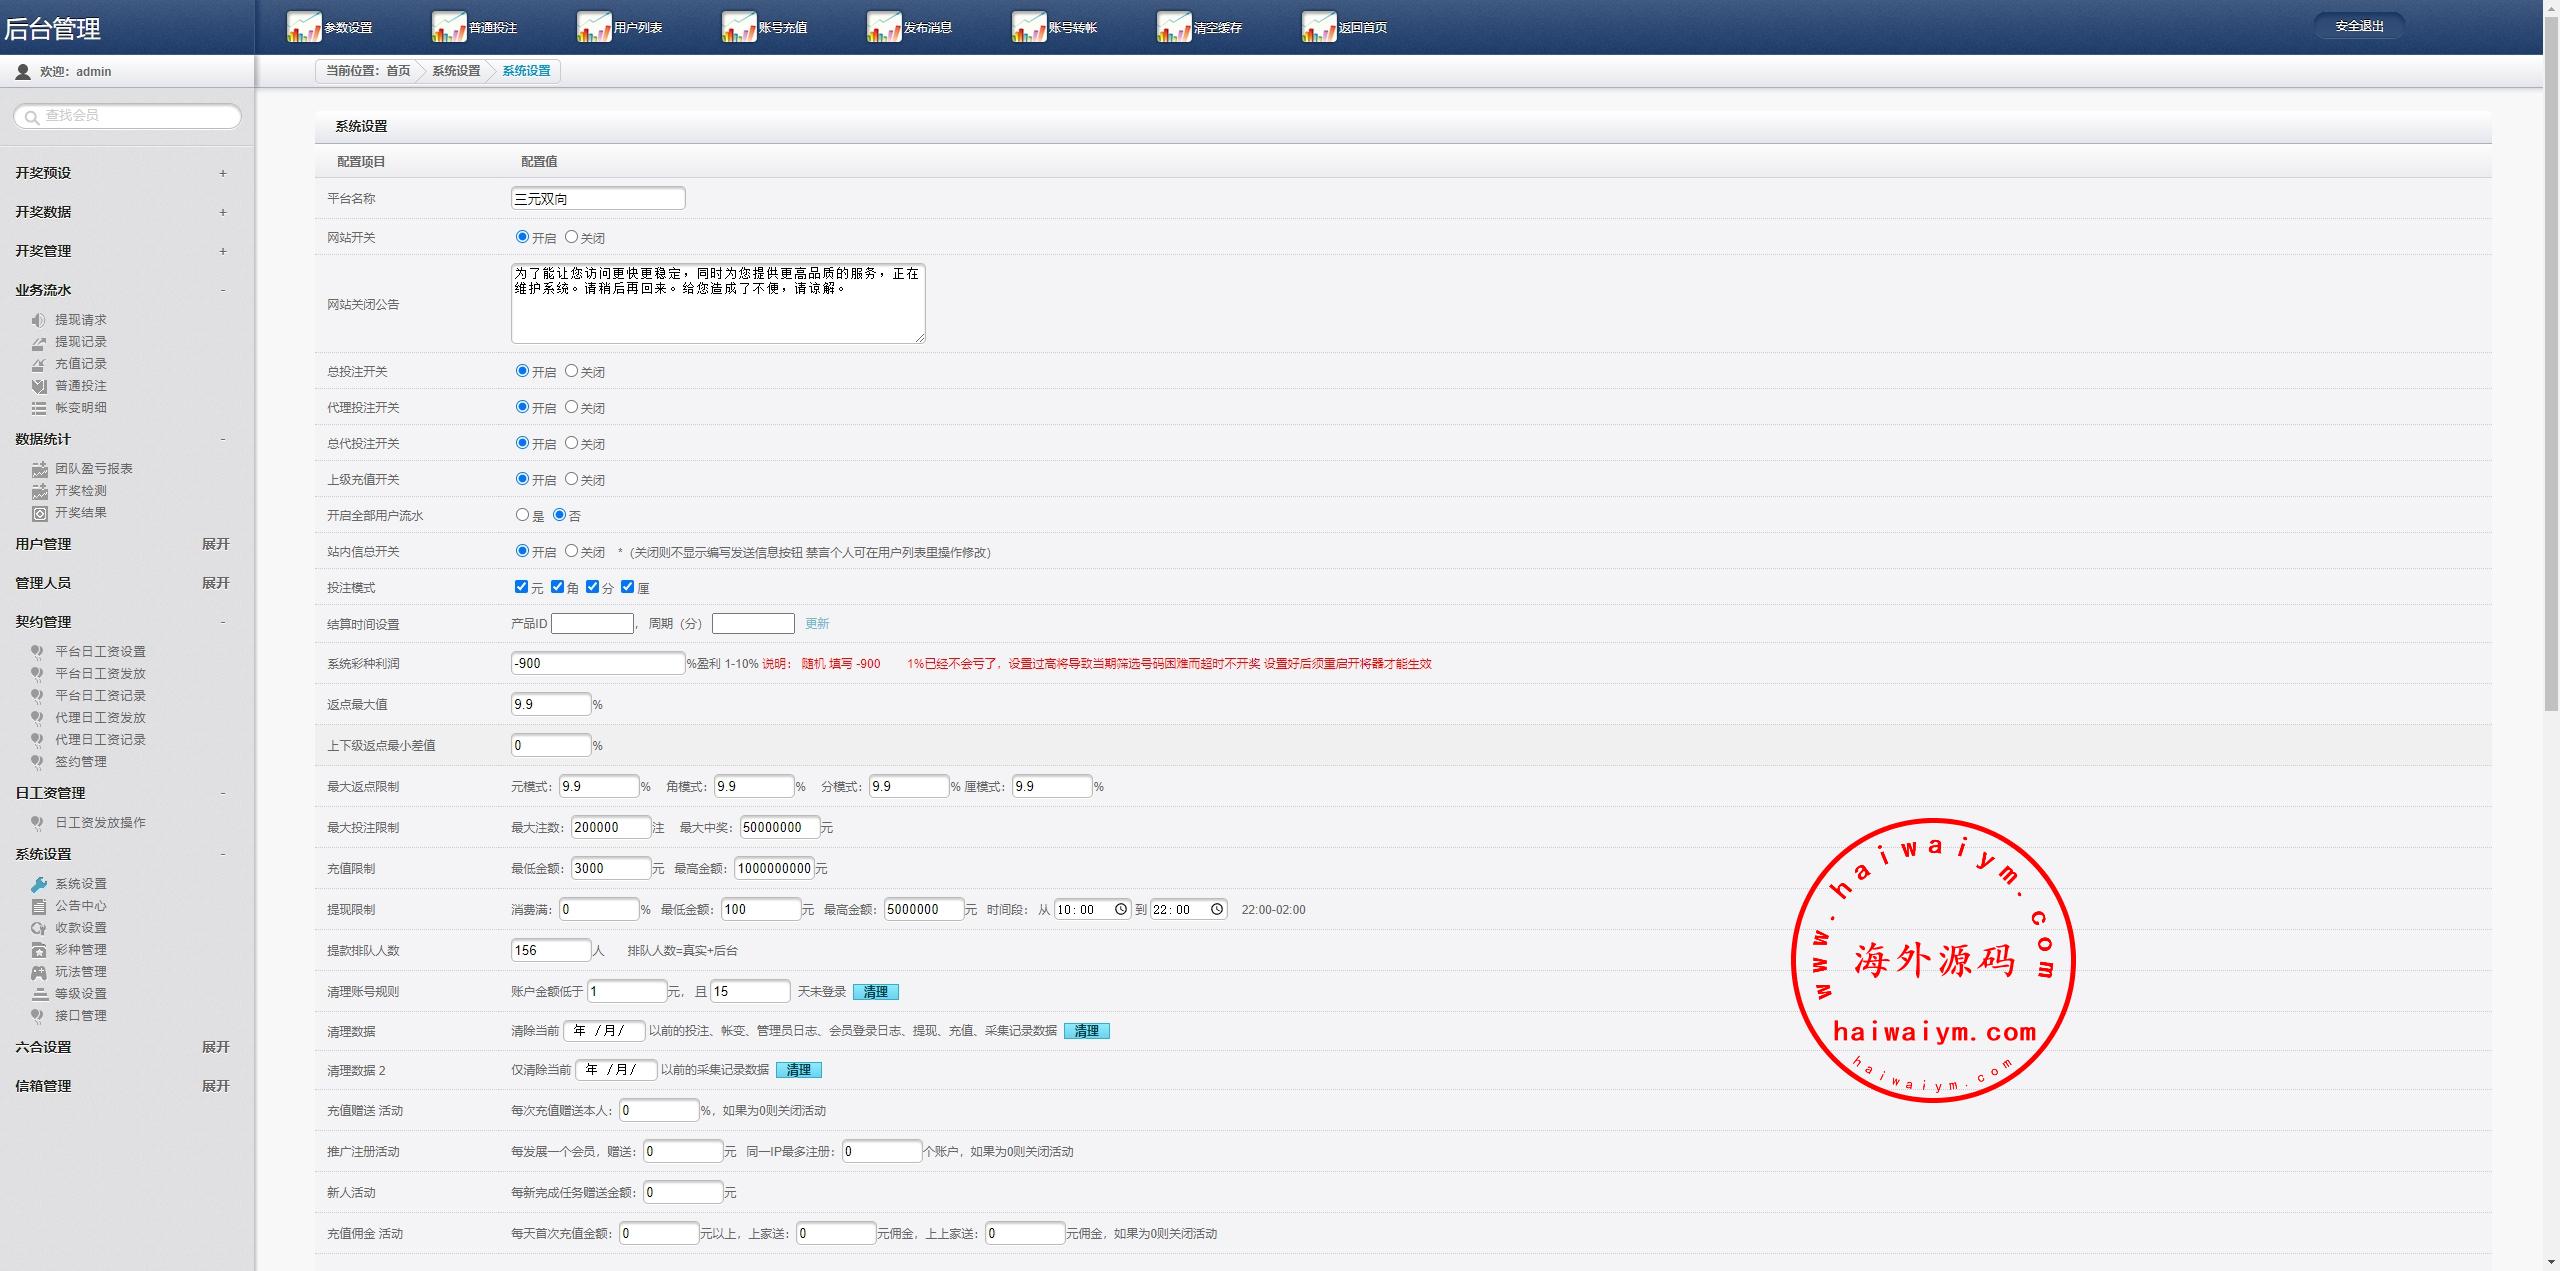Uncheck the 厘 betting mode checkbox
The width and height of the screenshot is (2560, 1271).
pyautogui.click(x=628, y=587)
